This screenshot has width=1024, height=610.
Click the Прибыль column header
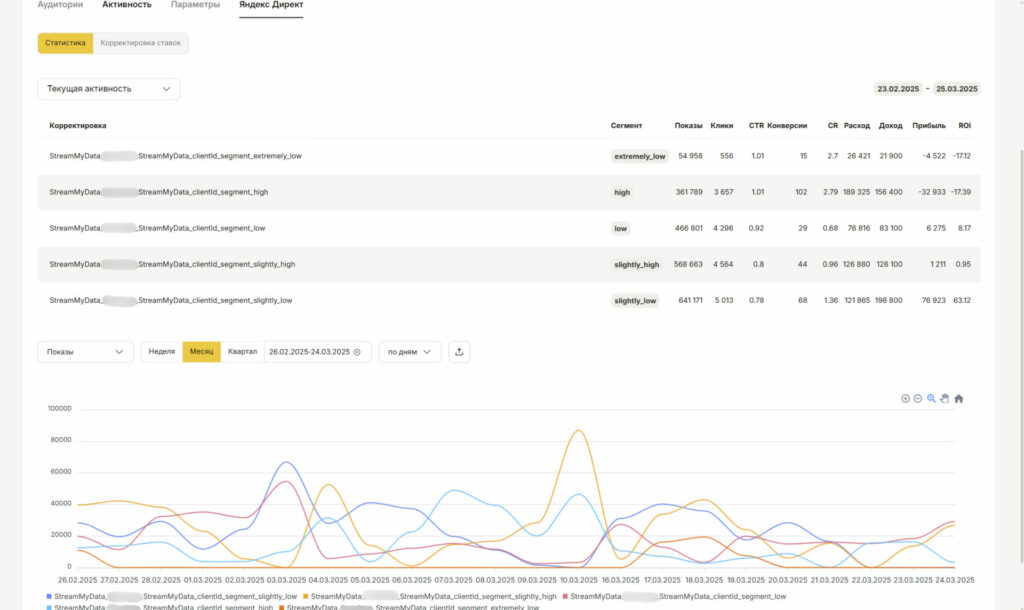point(929,125)
